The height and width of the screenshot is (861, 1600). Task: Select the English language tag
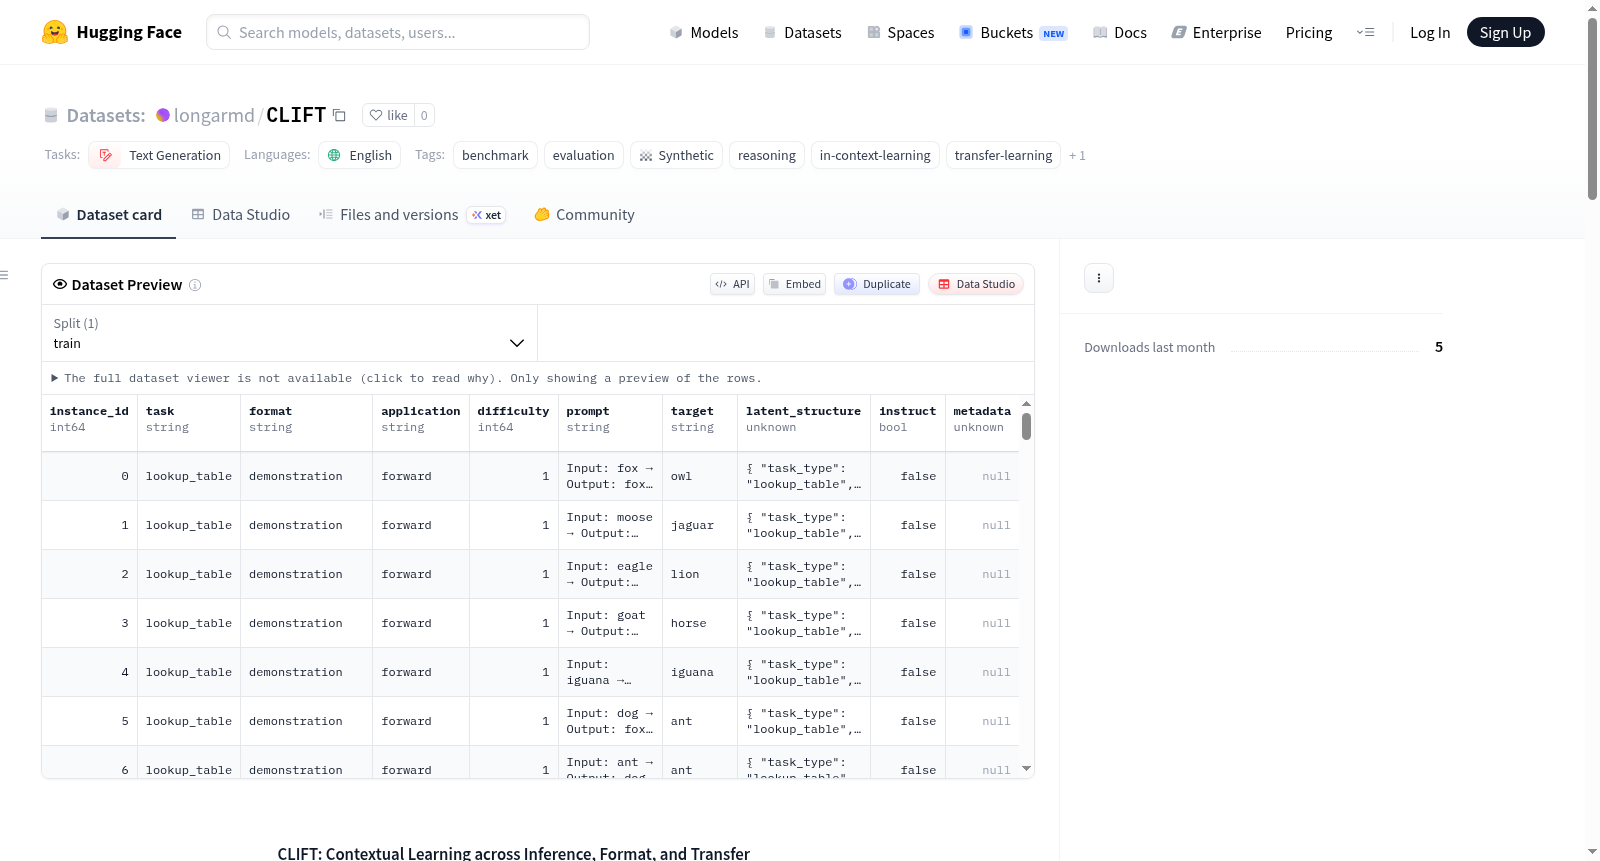click(x=360, y=155)
